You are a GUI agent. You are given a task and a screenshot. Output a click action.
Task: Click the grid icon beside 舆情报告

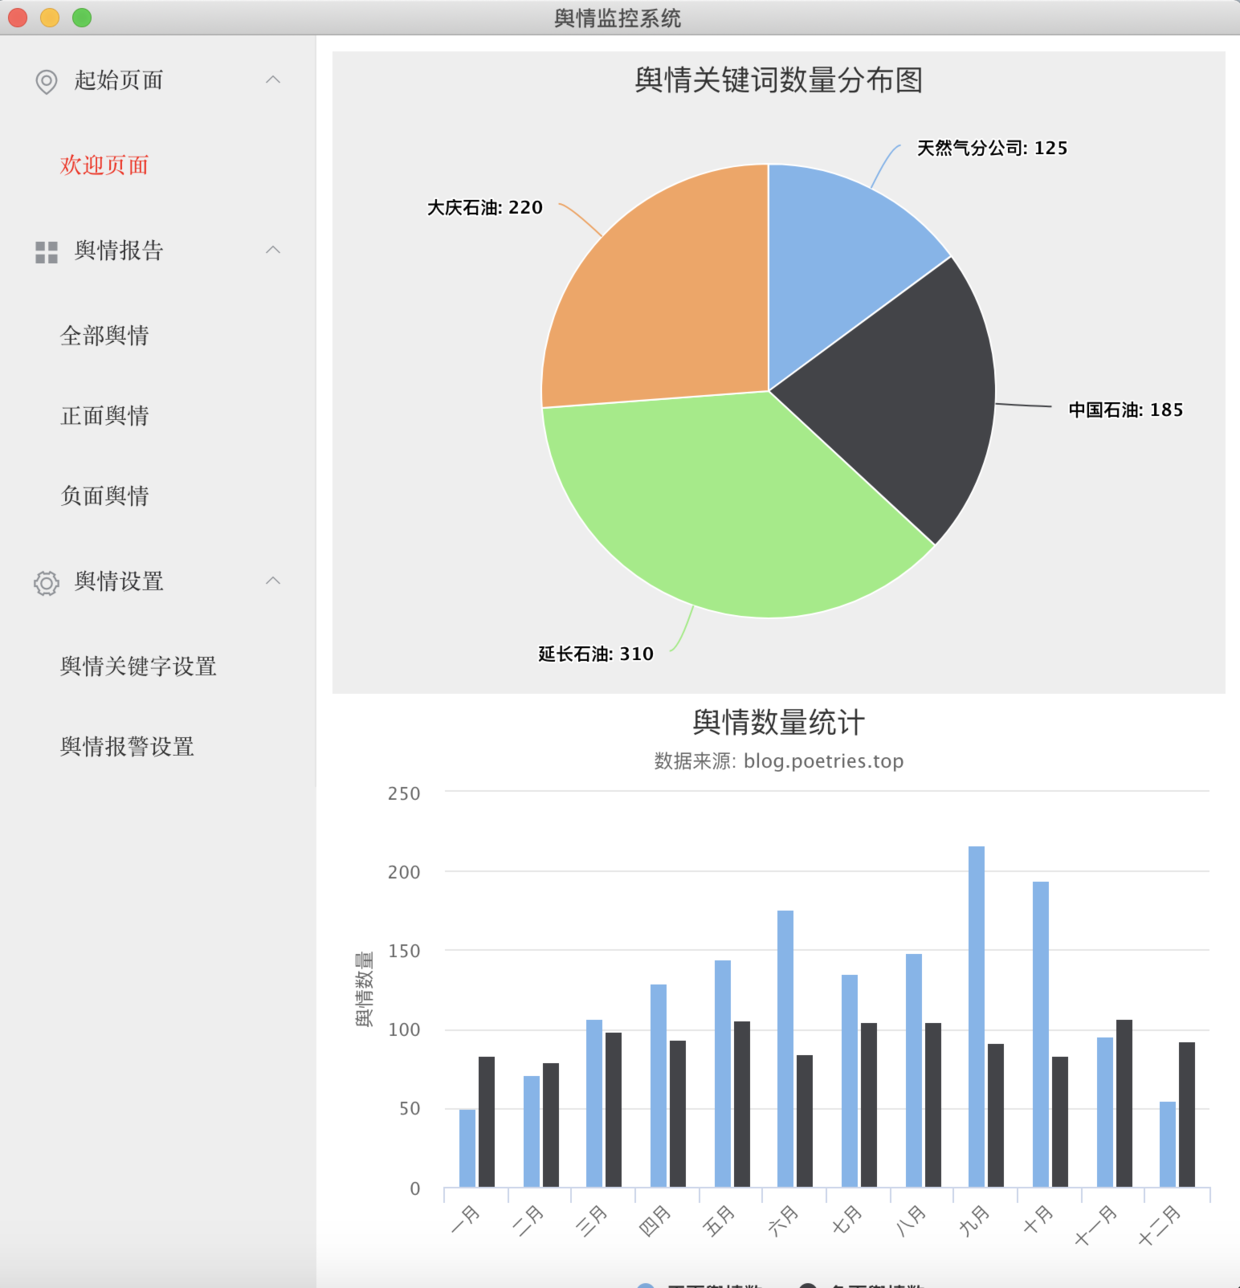point(46,252)
